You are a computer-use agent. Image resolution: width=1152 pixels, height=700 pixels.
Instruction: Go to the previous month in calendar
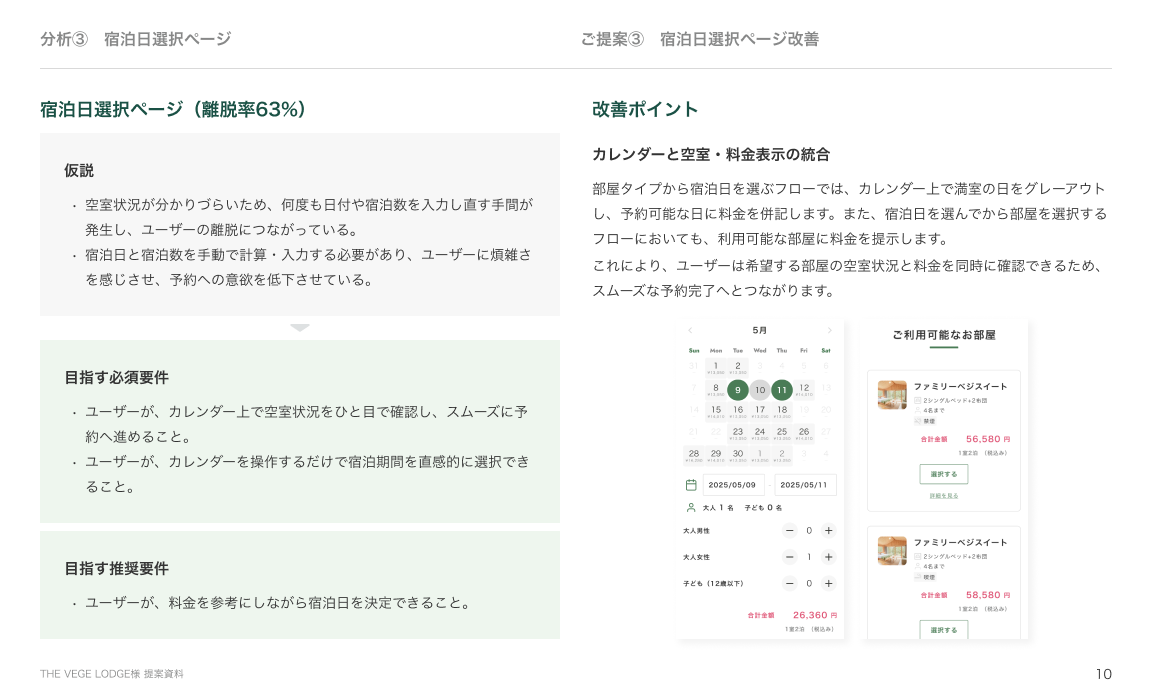click(690, 330)
